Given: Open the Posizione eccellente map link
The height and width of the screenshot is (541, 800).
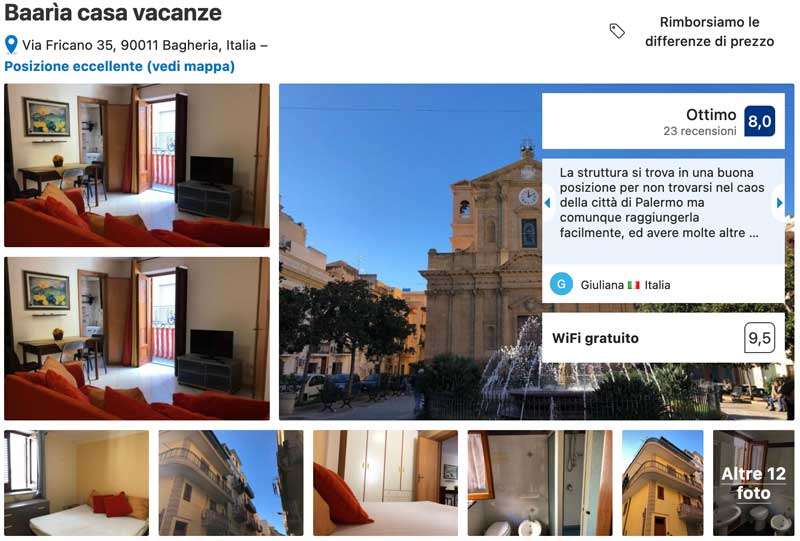Looking at the screenshot, I should click(119, 66).
